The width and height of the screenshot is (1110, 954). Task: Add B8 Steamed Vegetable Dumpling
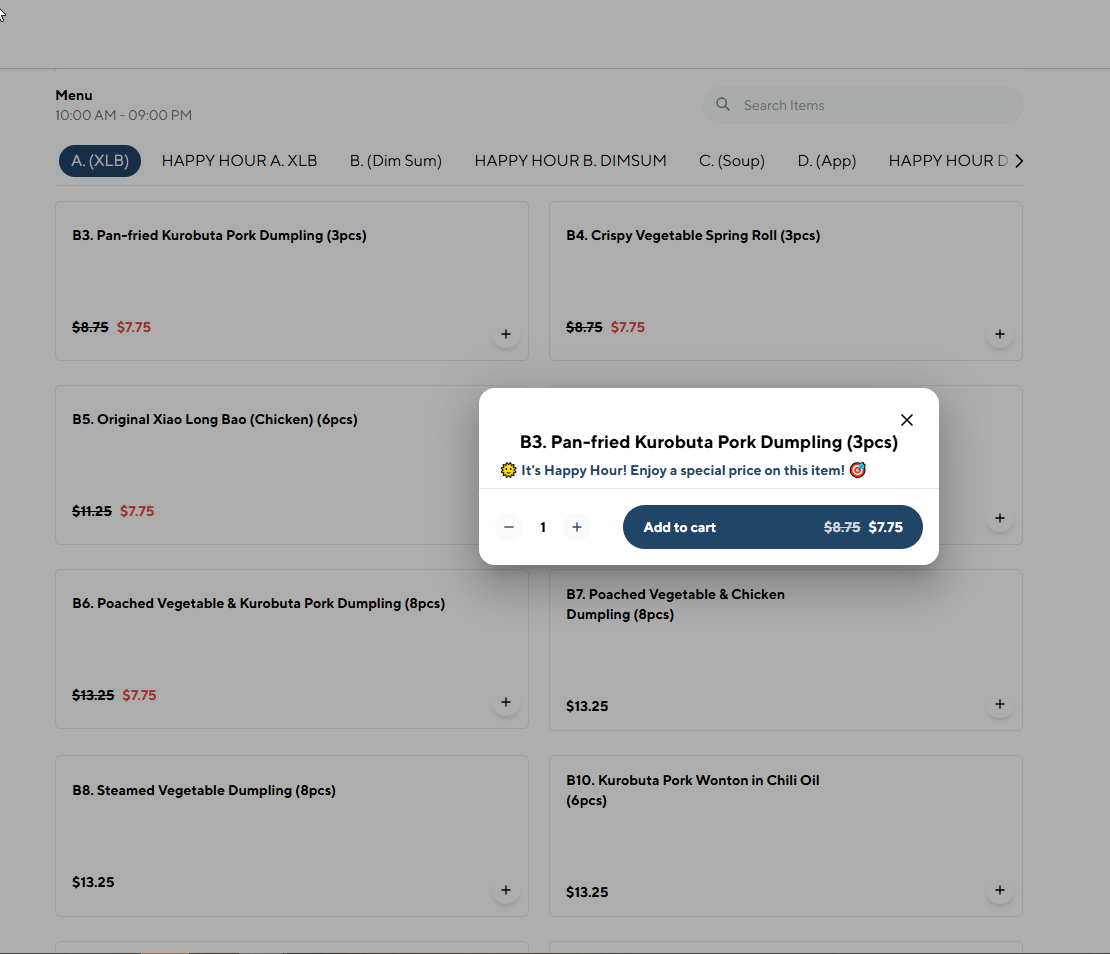point(505,890)
